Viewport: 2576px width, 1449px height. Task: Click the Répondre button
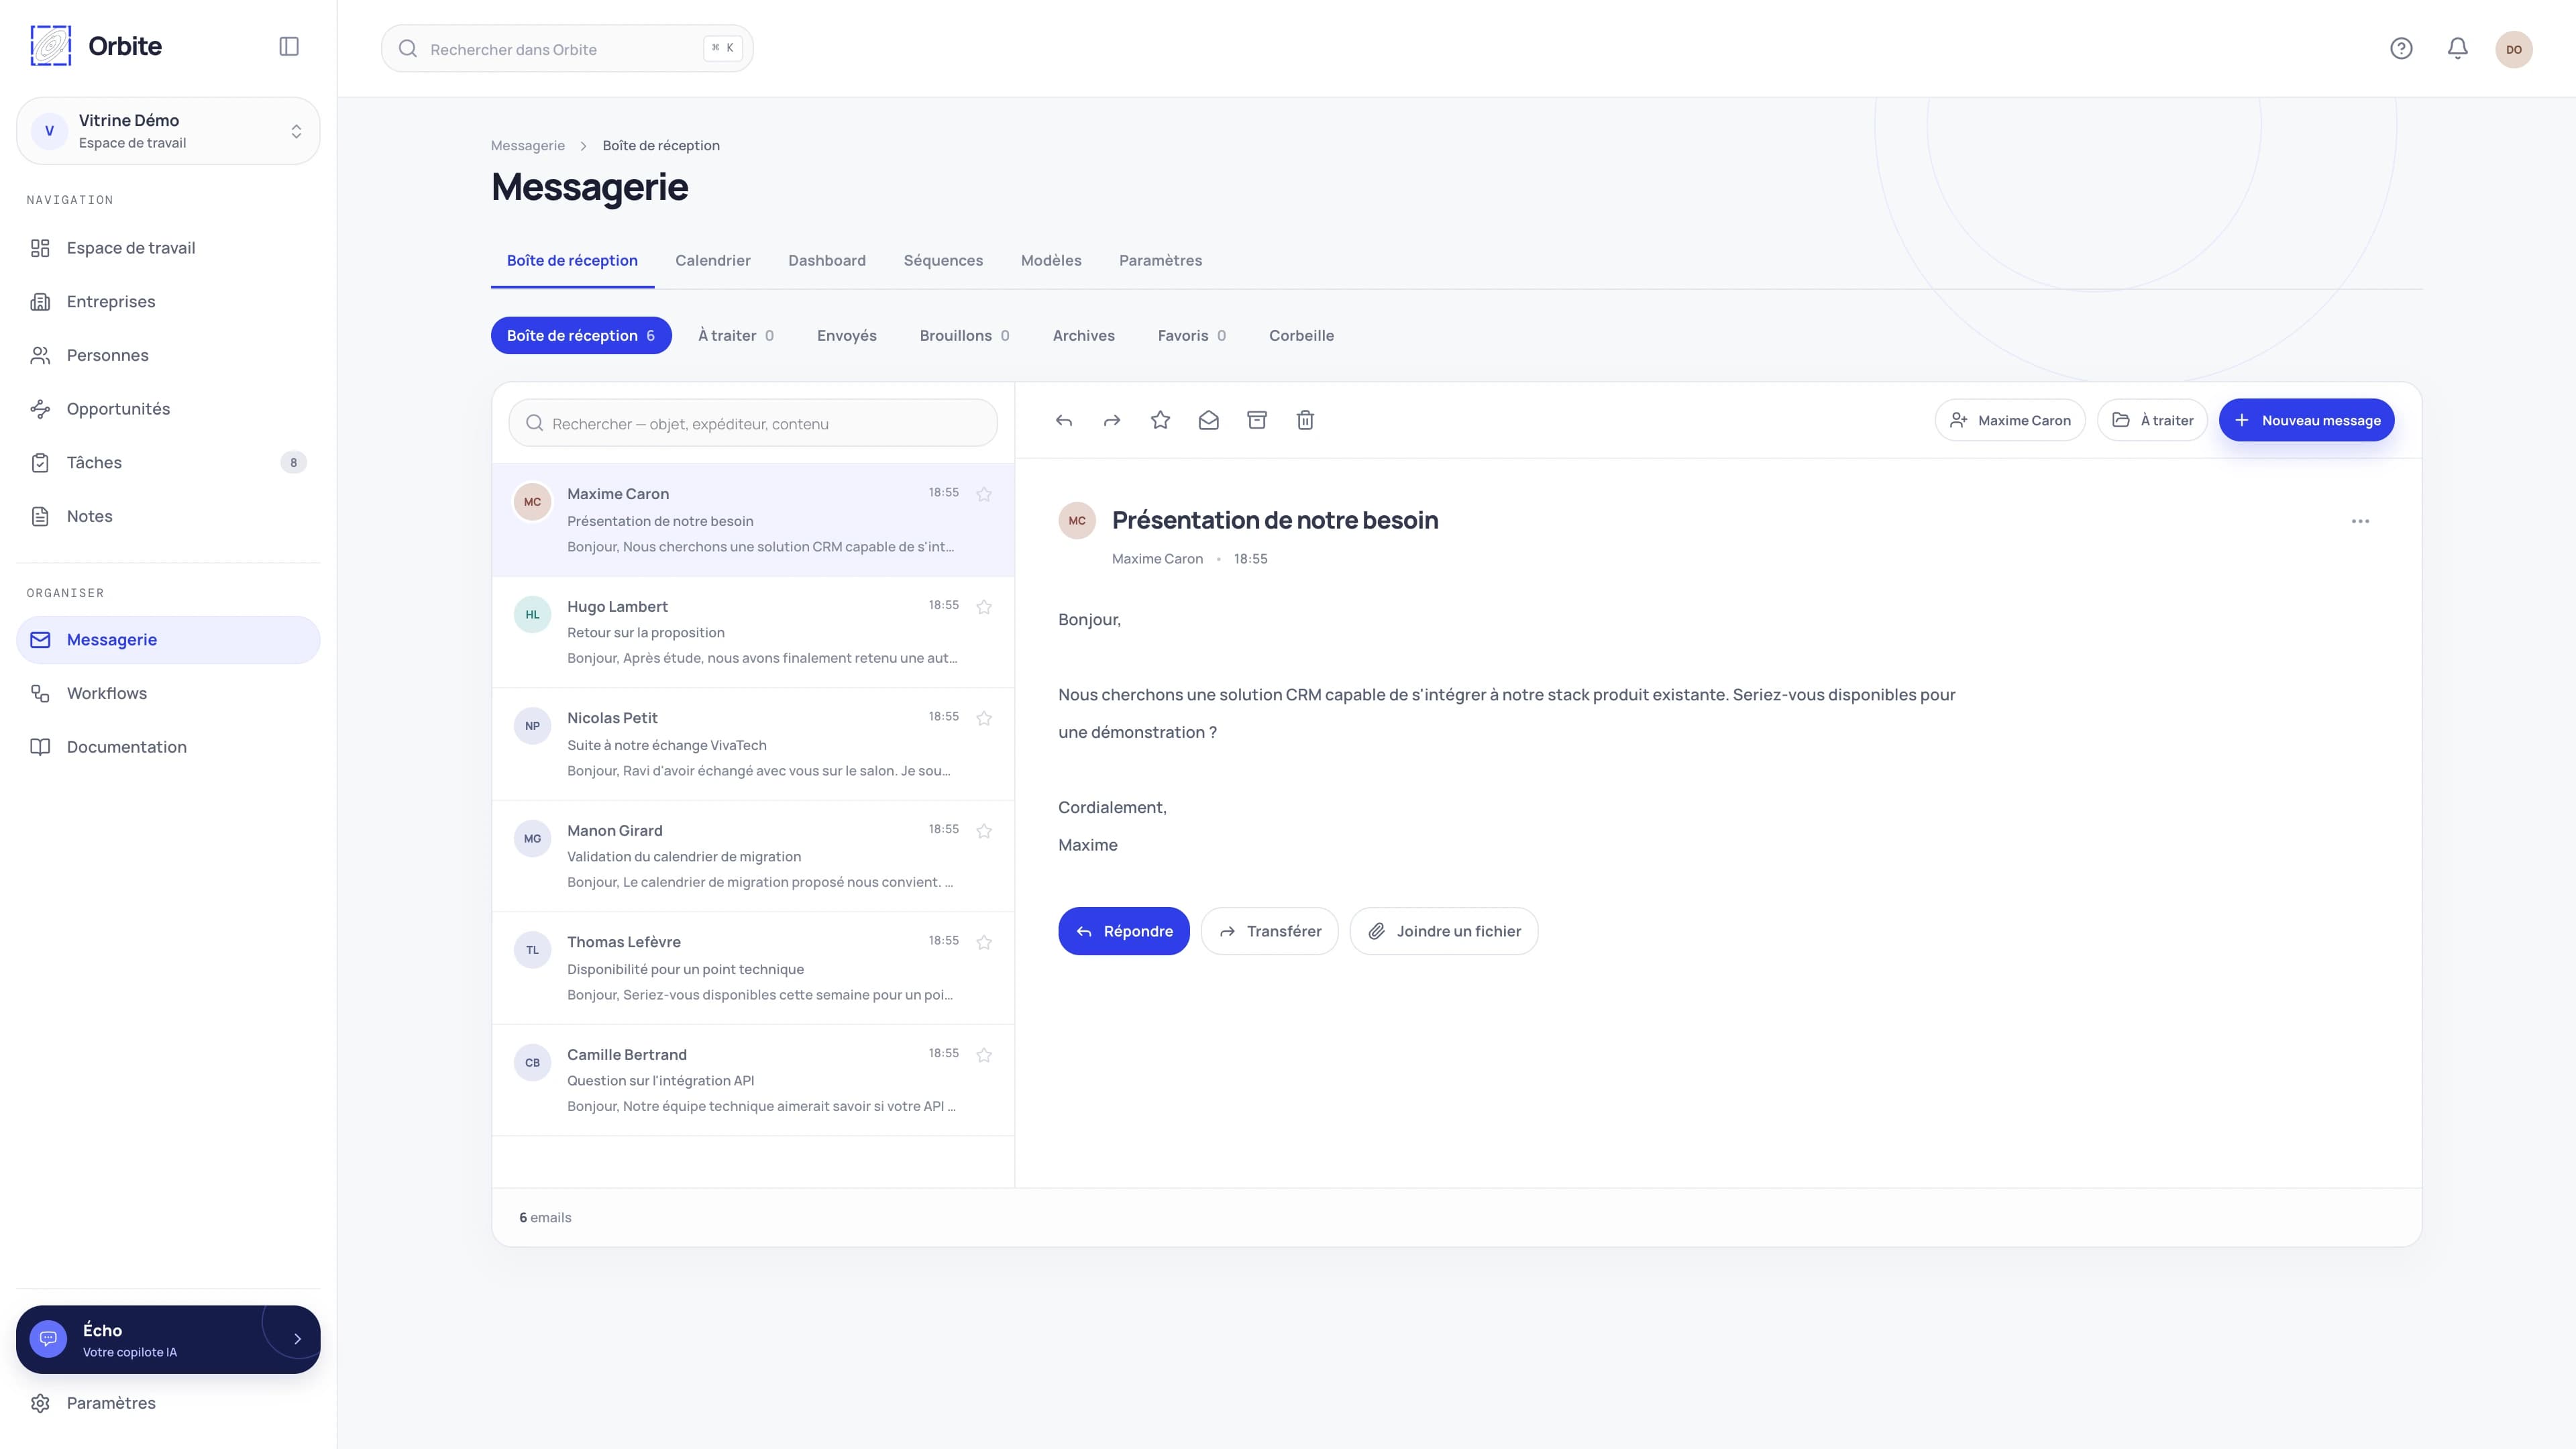click(1123, 931)
